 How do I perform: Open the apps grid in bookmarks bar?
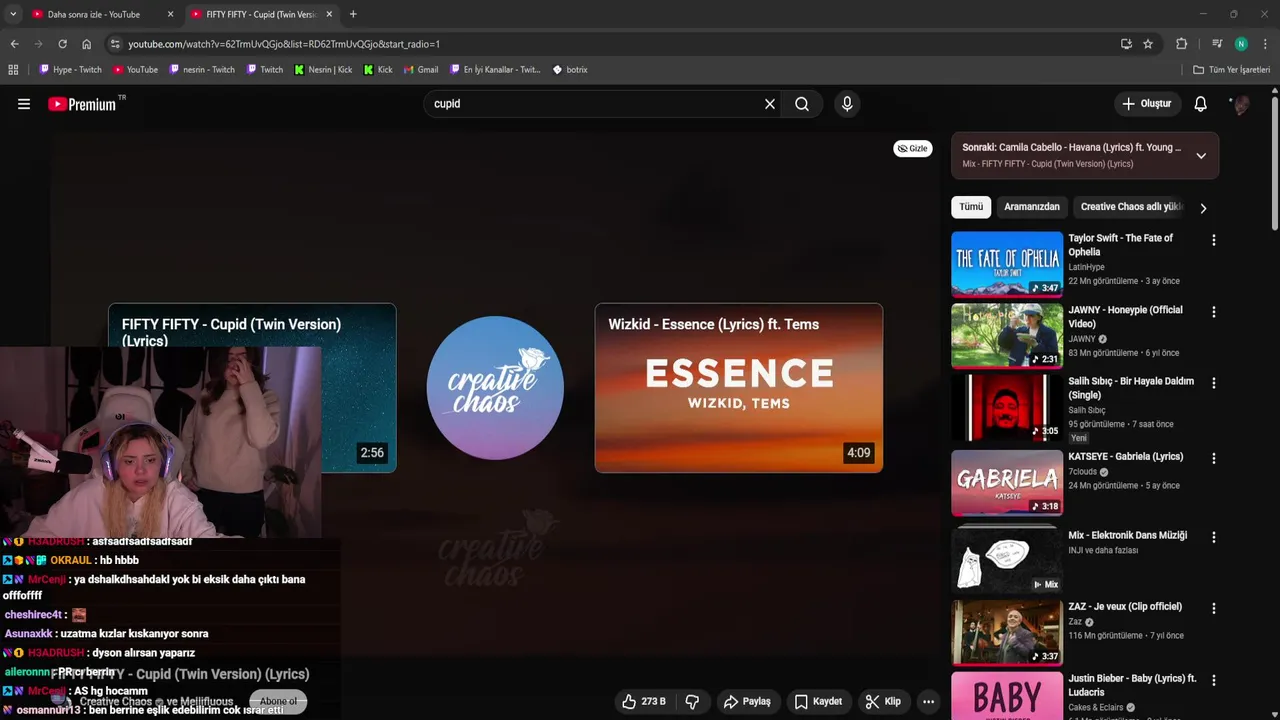[13, 70]
